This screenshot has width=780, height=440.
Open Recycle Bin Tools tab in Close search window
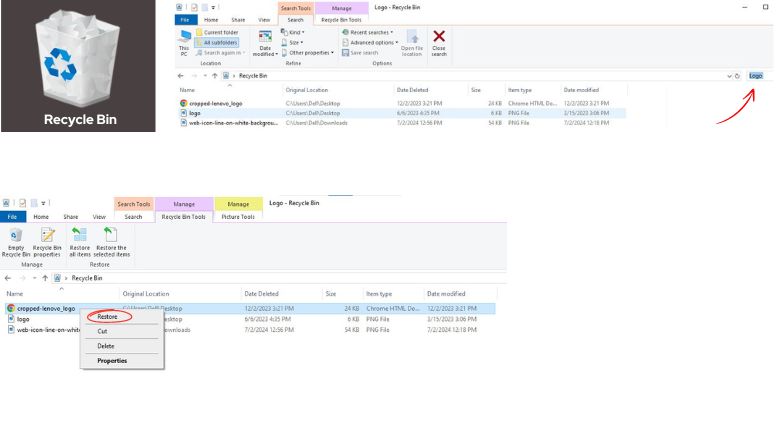341,20
